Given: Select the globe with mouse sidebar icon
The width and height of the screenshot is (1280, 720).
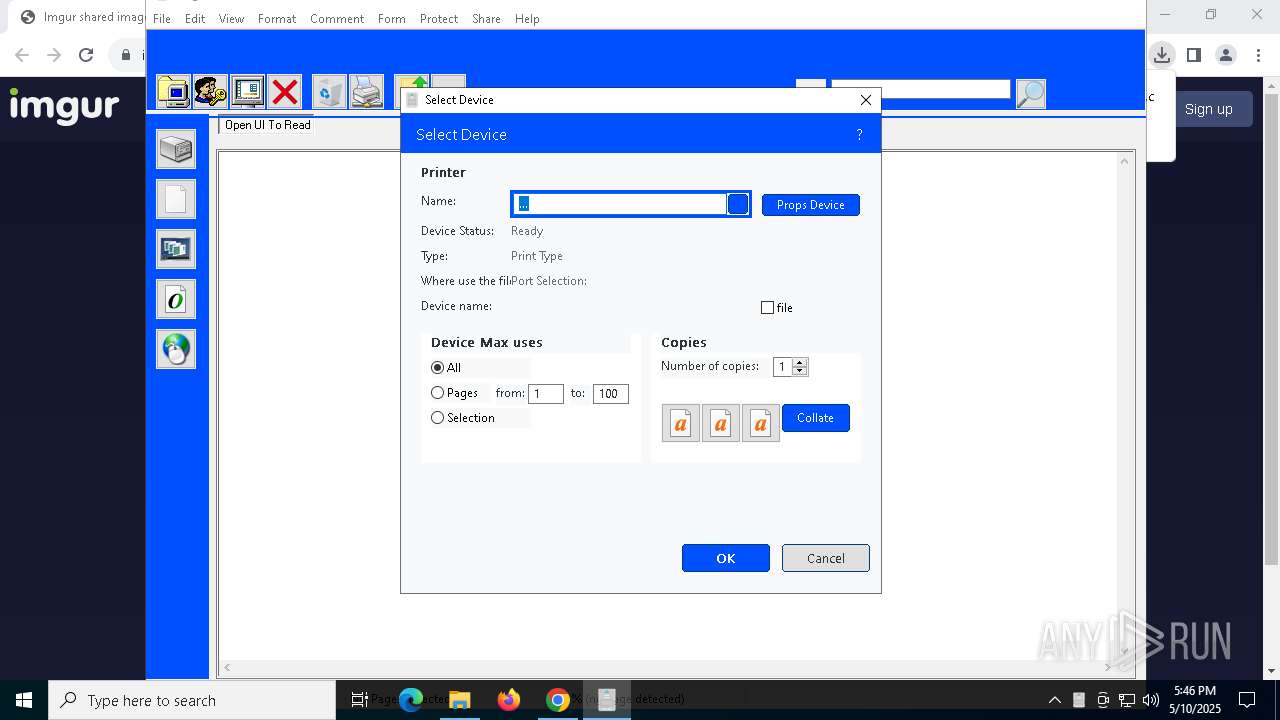Looking at the screenshot, I should (x=176, y=349).
